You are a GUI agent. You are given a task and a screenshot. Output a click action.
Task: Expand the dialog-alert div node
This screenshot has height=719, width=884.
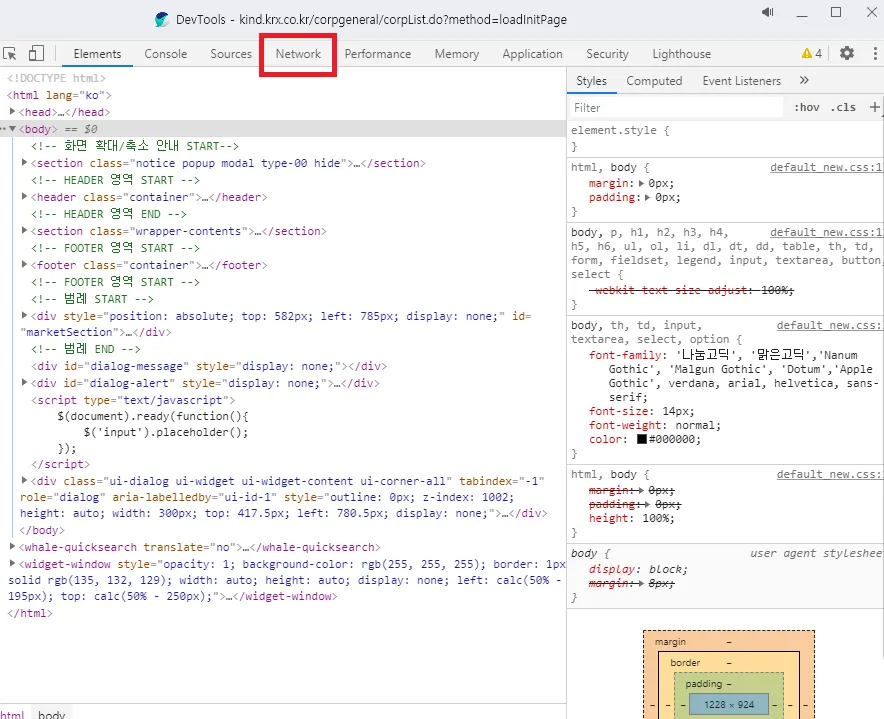(x=24, y=382)
